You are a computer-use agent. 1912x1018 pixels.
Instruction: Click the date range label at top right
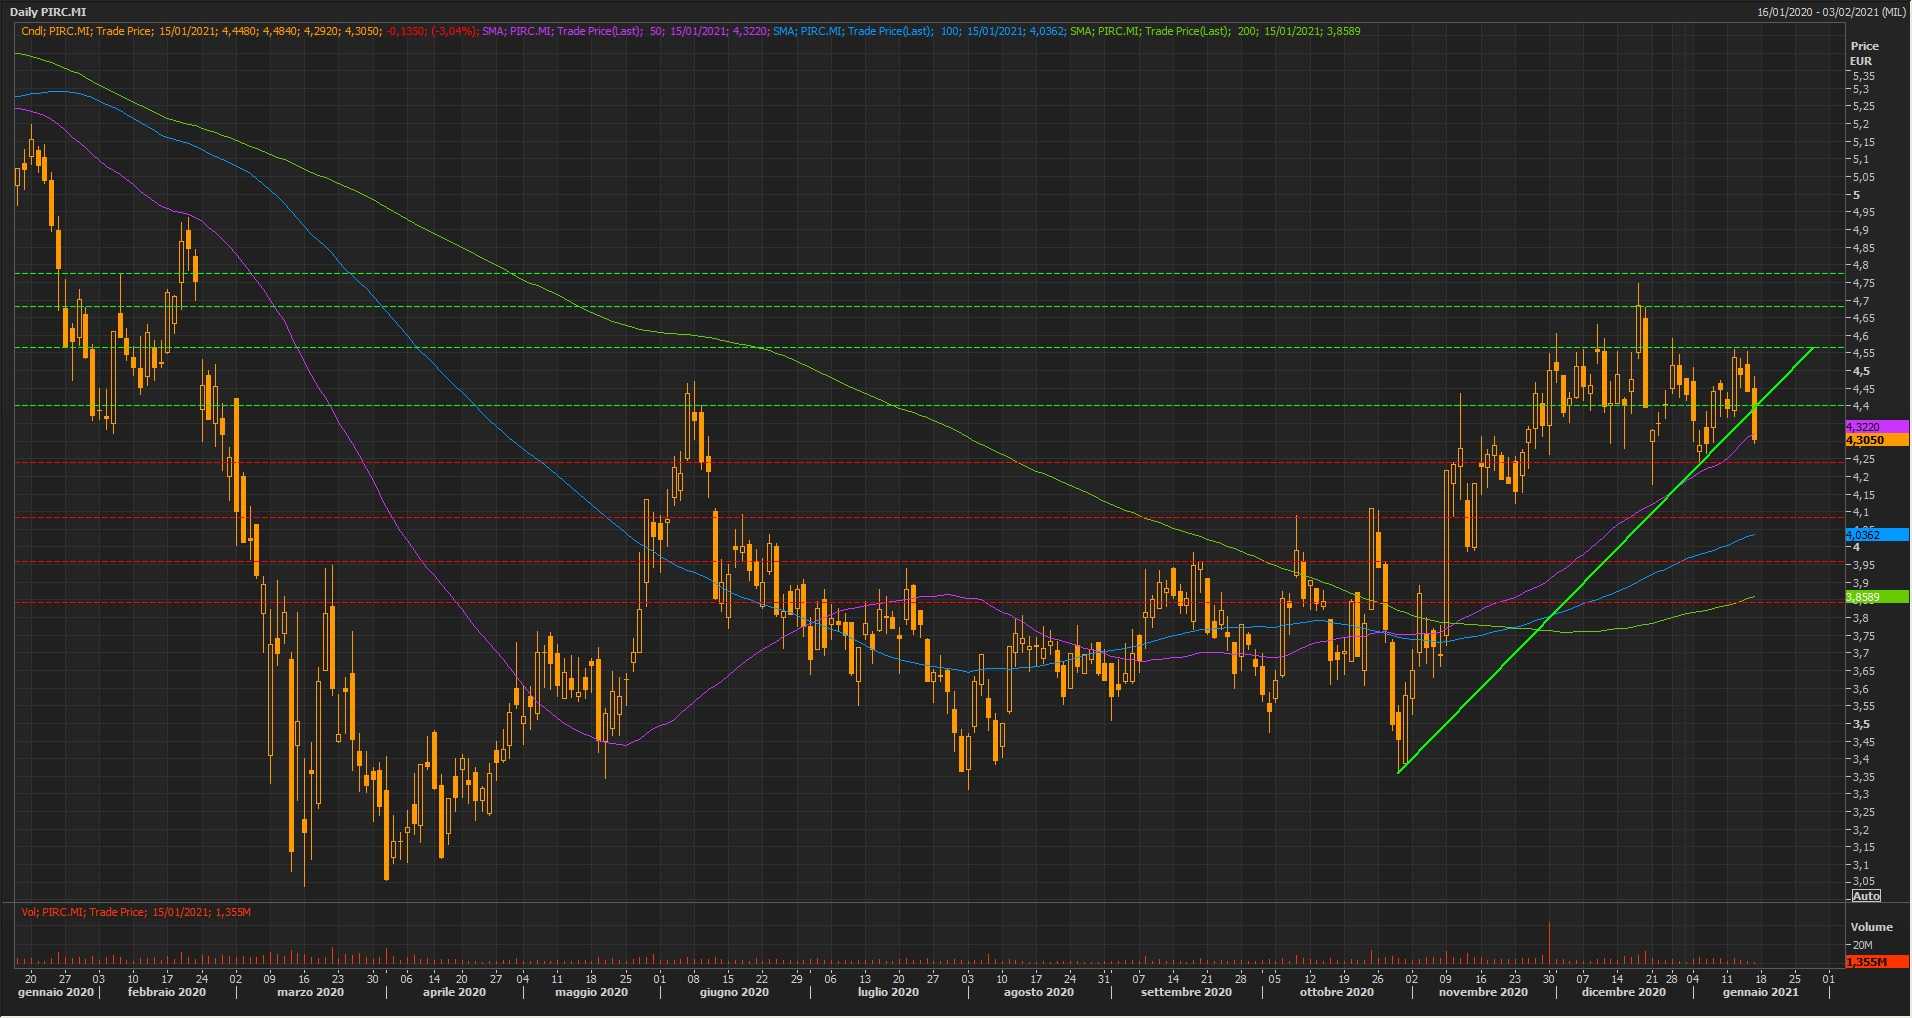tap(1830, 12)
